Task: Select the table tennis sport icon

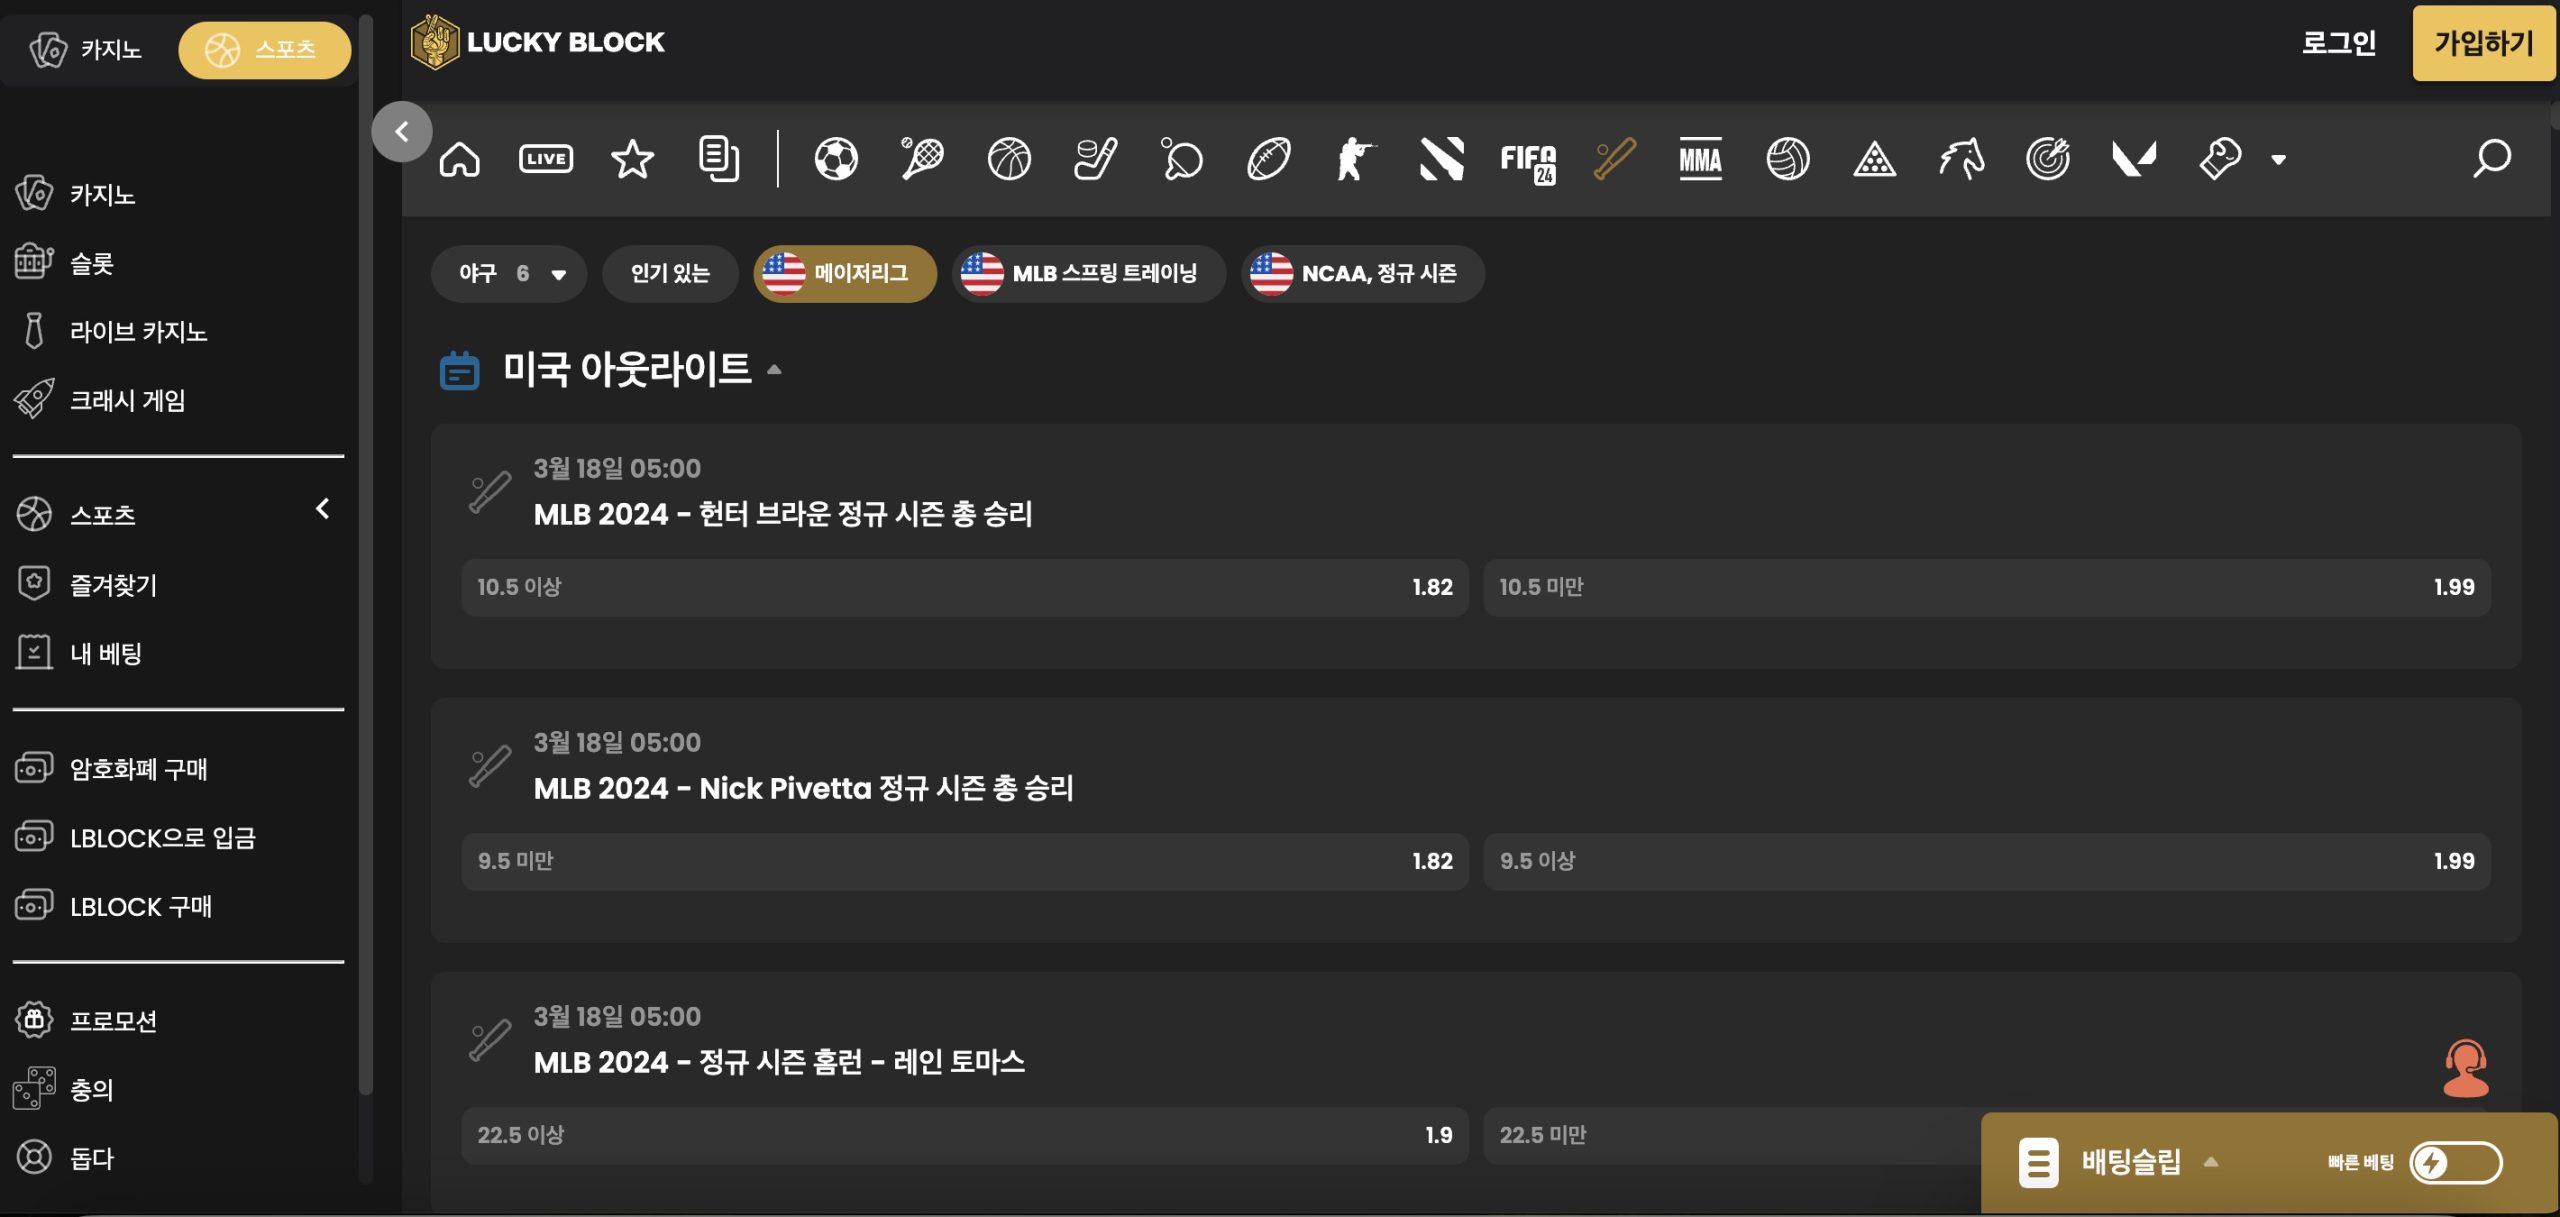Action: coord(1182,159)
